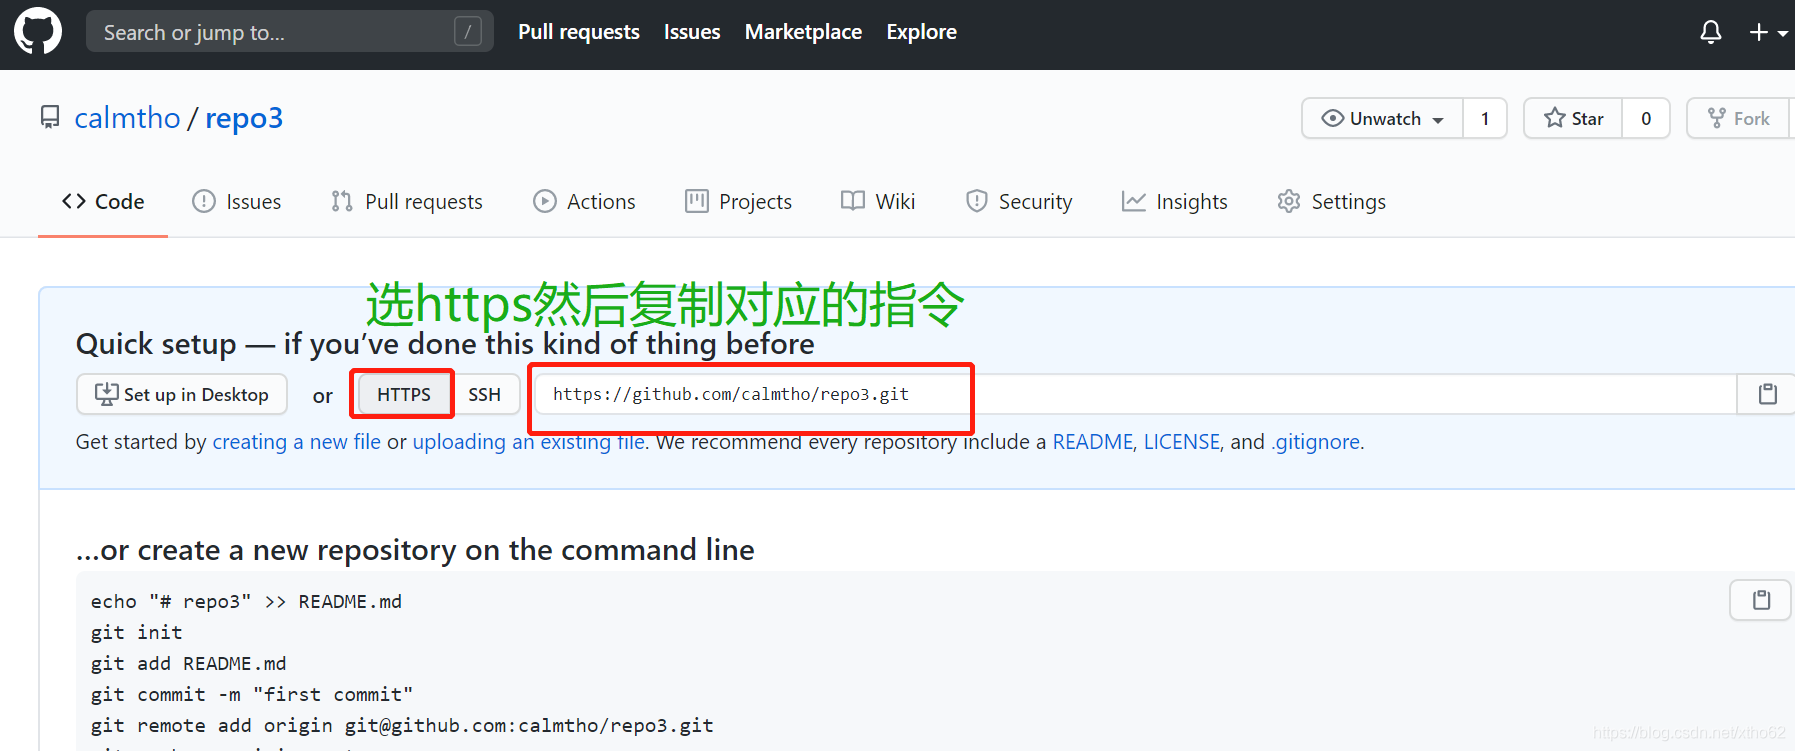Switch to the repository Pull requests tab
The height and width of the screenshot is (751, 1795).
[407, 202]
